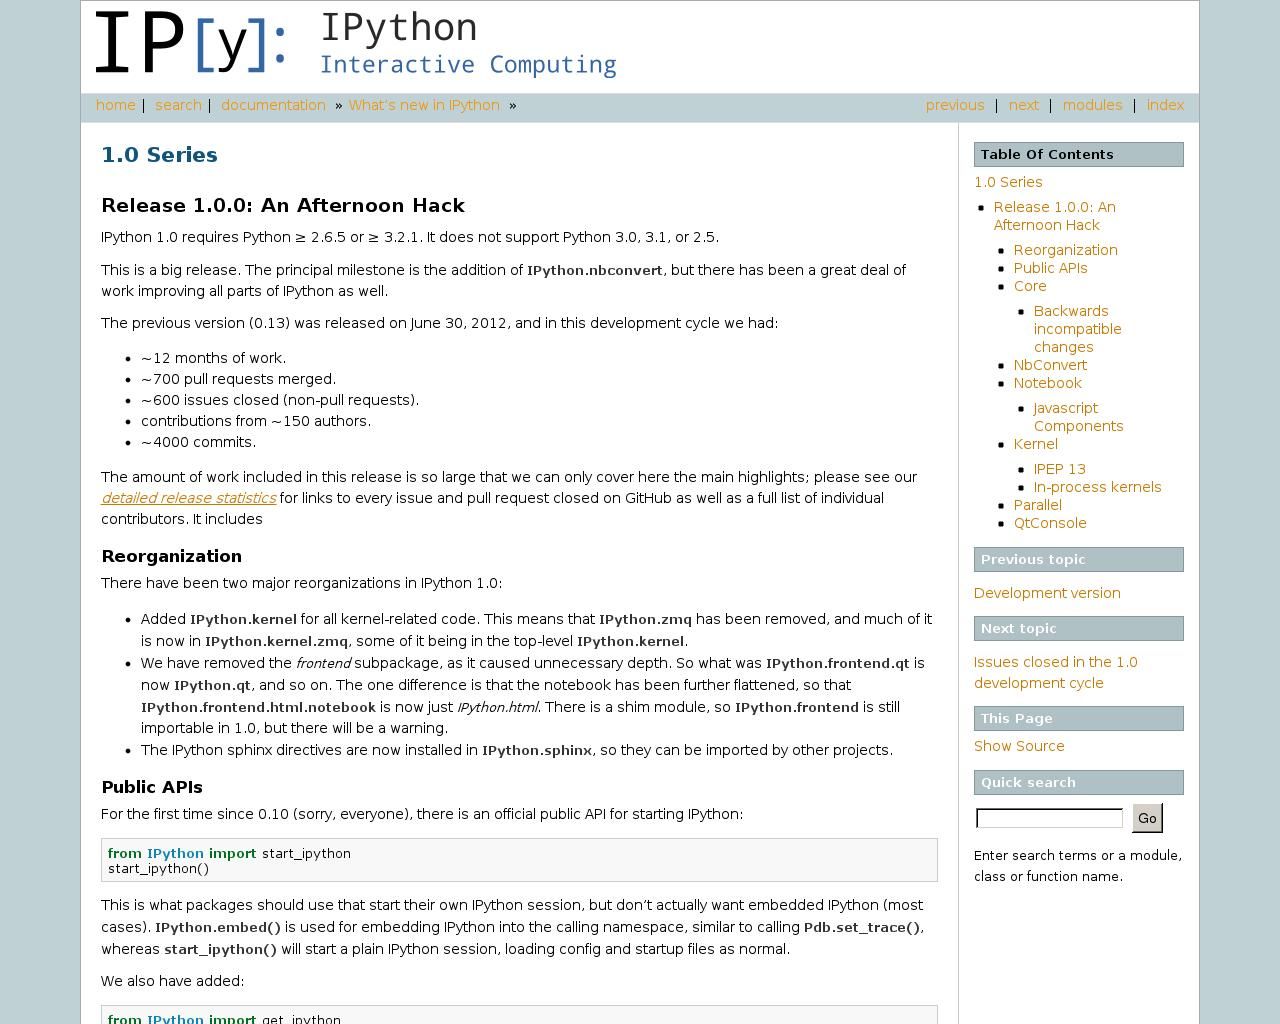
Task: Go to the next topic link
Action: pos(1023,105)
